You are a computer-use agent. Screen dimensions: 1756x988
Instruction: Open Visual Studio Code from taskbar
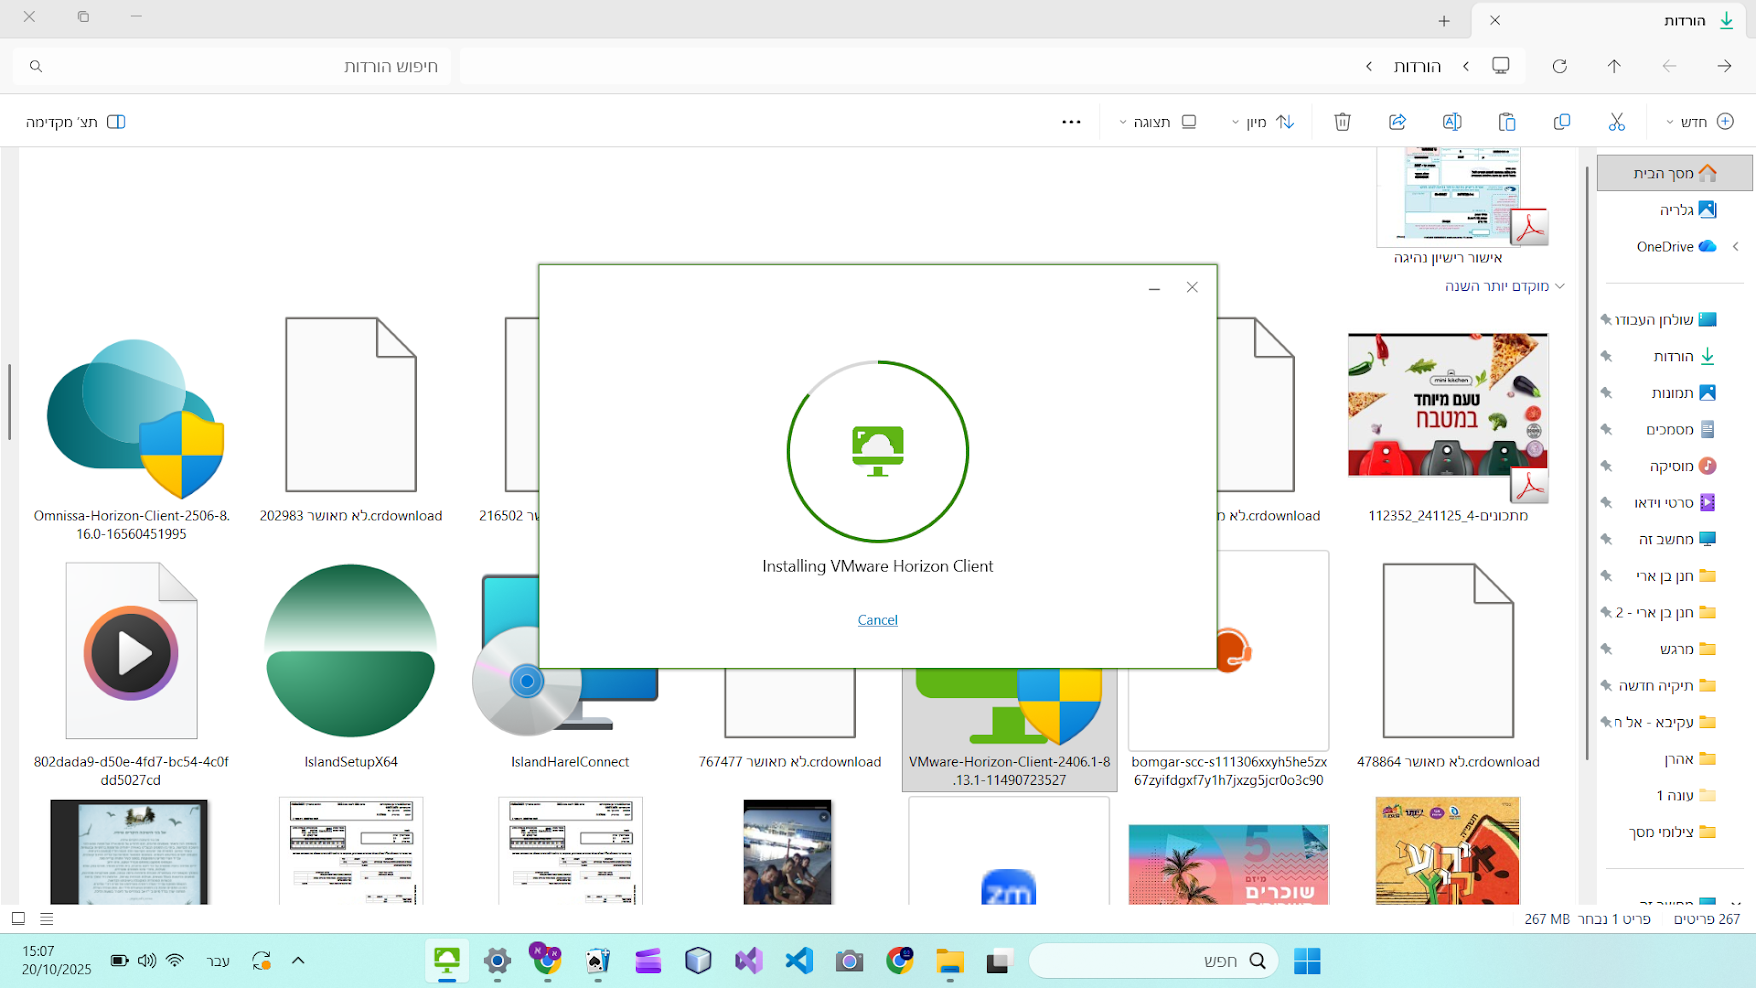[x=798, y=961]
